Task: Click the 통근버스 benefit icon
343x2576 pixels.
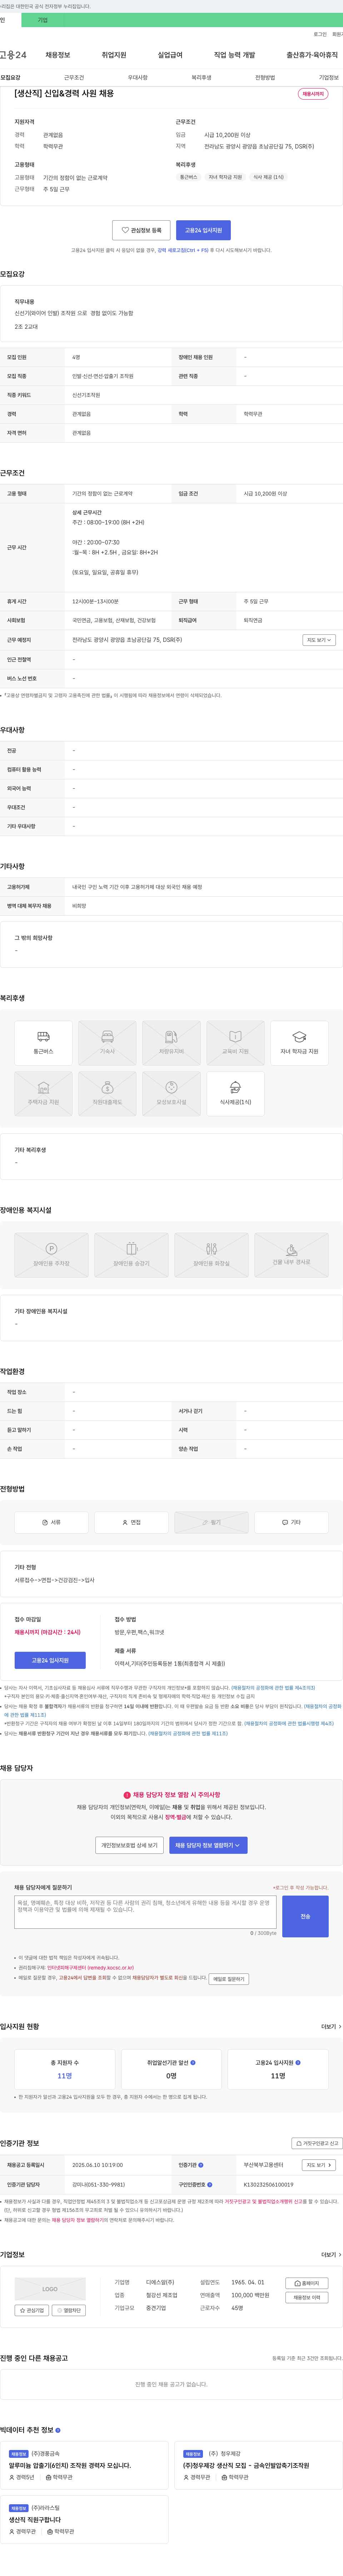Action: point(43,1043)
